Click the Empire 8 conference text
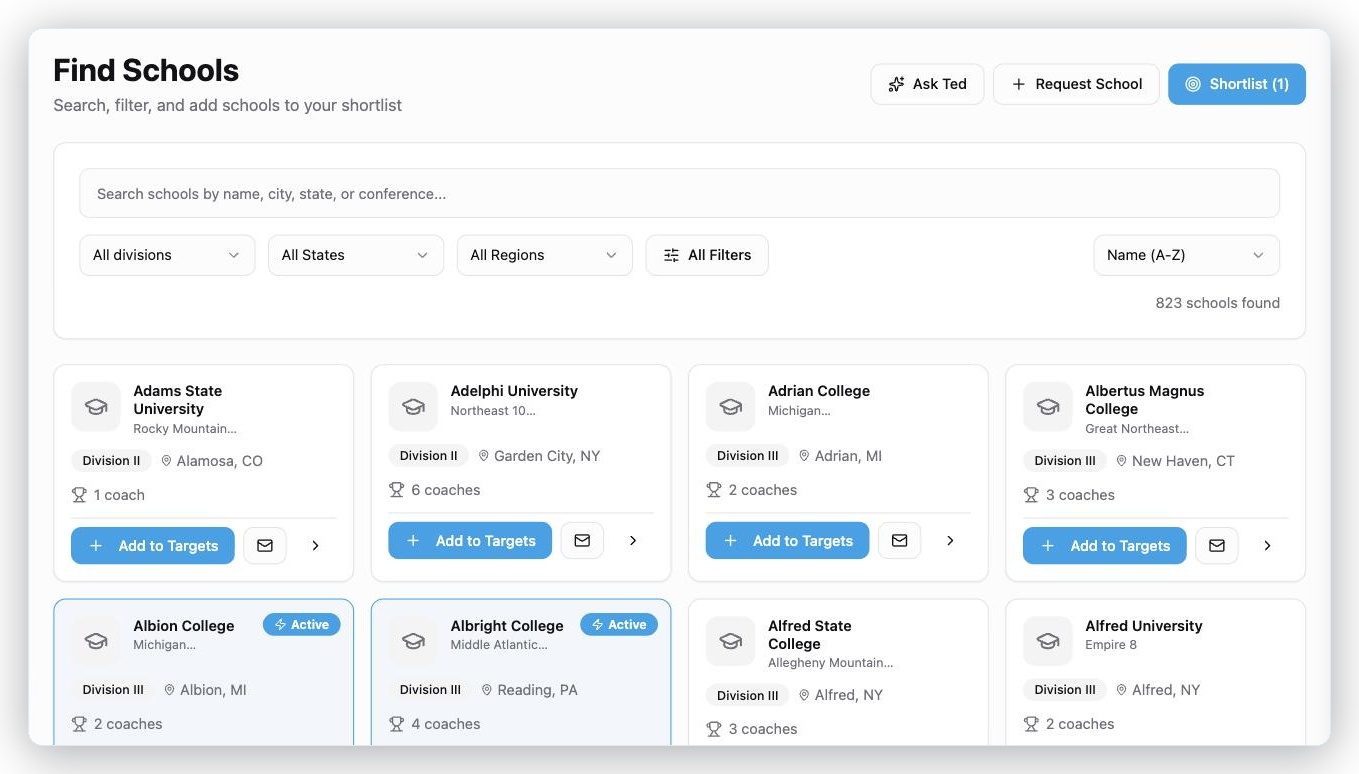1359x774 pixels. pos(1111,645)
